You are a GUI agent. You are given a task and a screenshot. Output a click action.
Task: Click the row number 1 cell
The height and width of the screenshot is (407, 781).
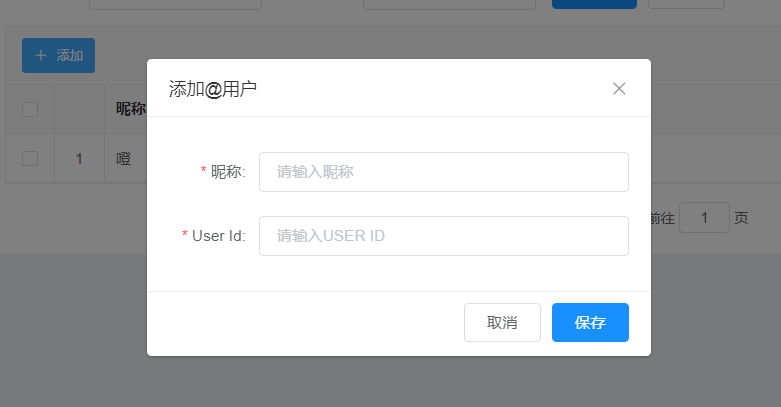coord(79,159)
